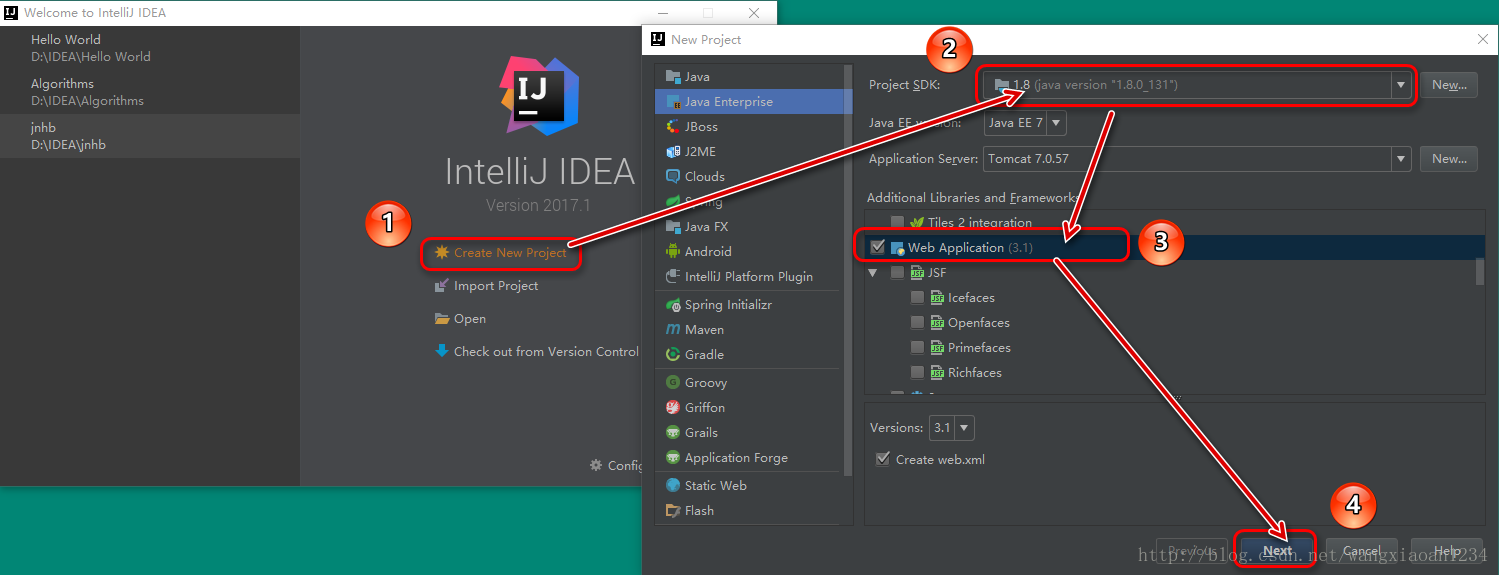
Task: Open the Algorithms recent project
Action: [x=150, y=92]
